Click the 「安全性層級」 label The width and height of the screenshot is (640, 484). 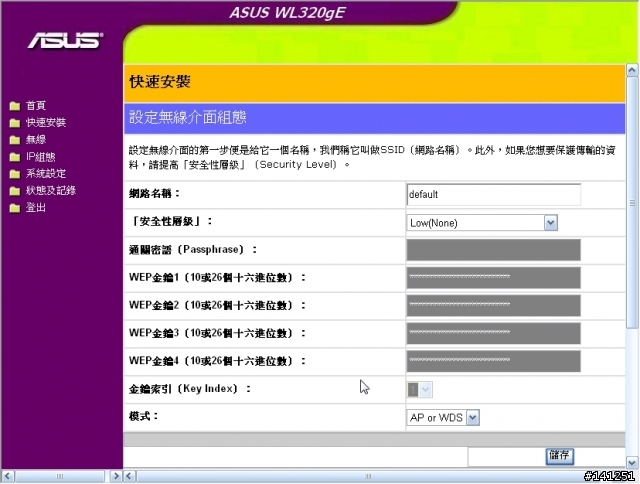(x=171, y=222)
